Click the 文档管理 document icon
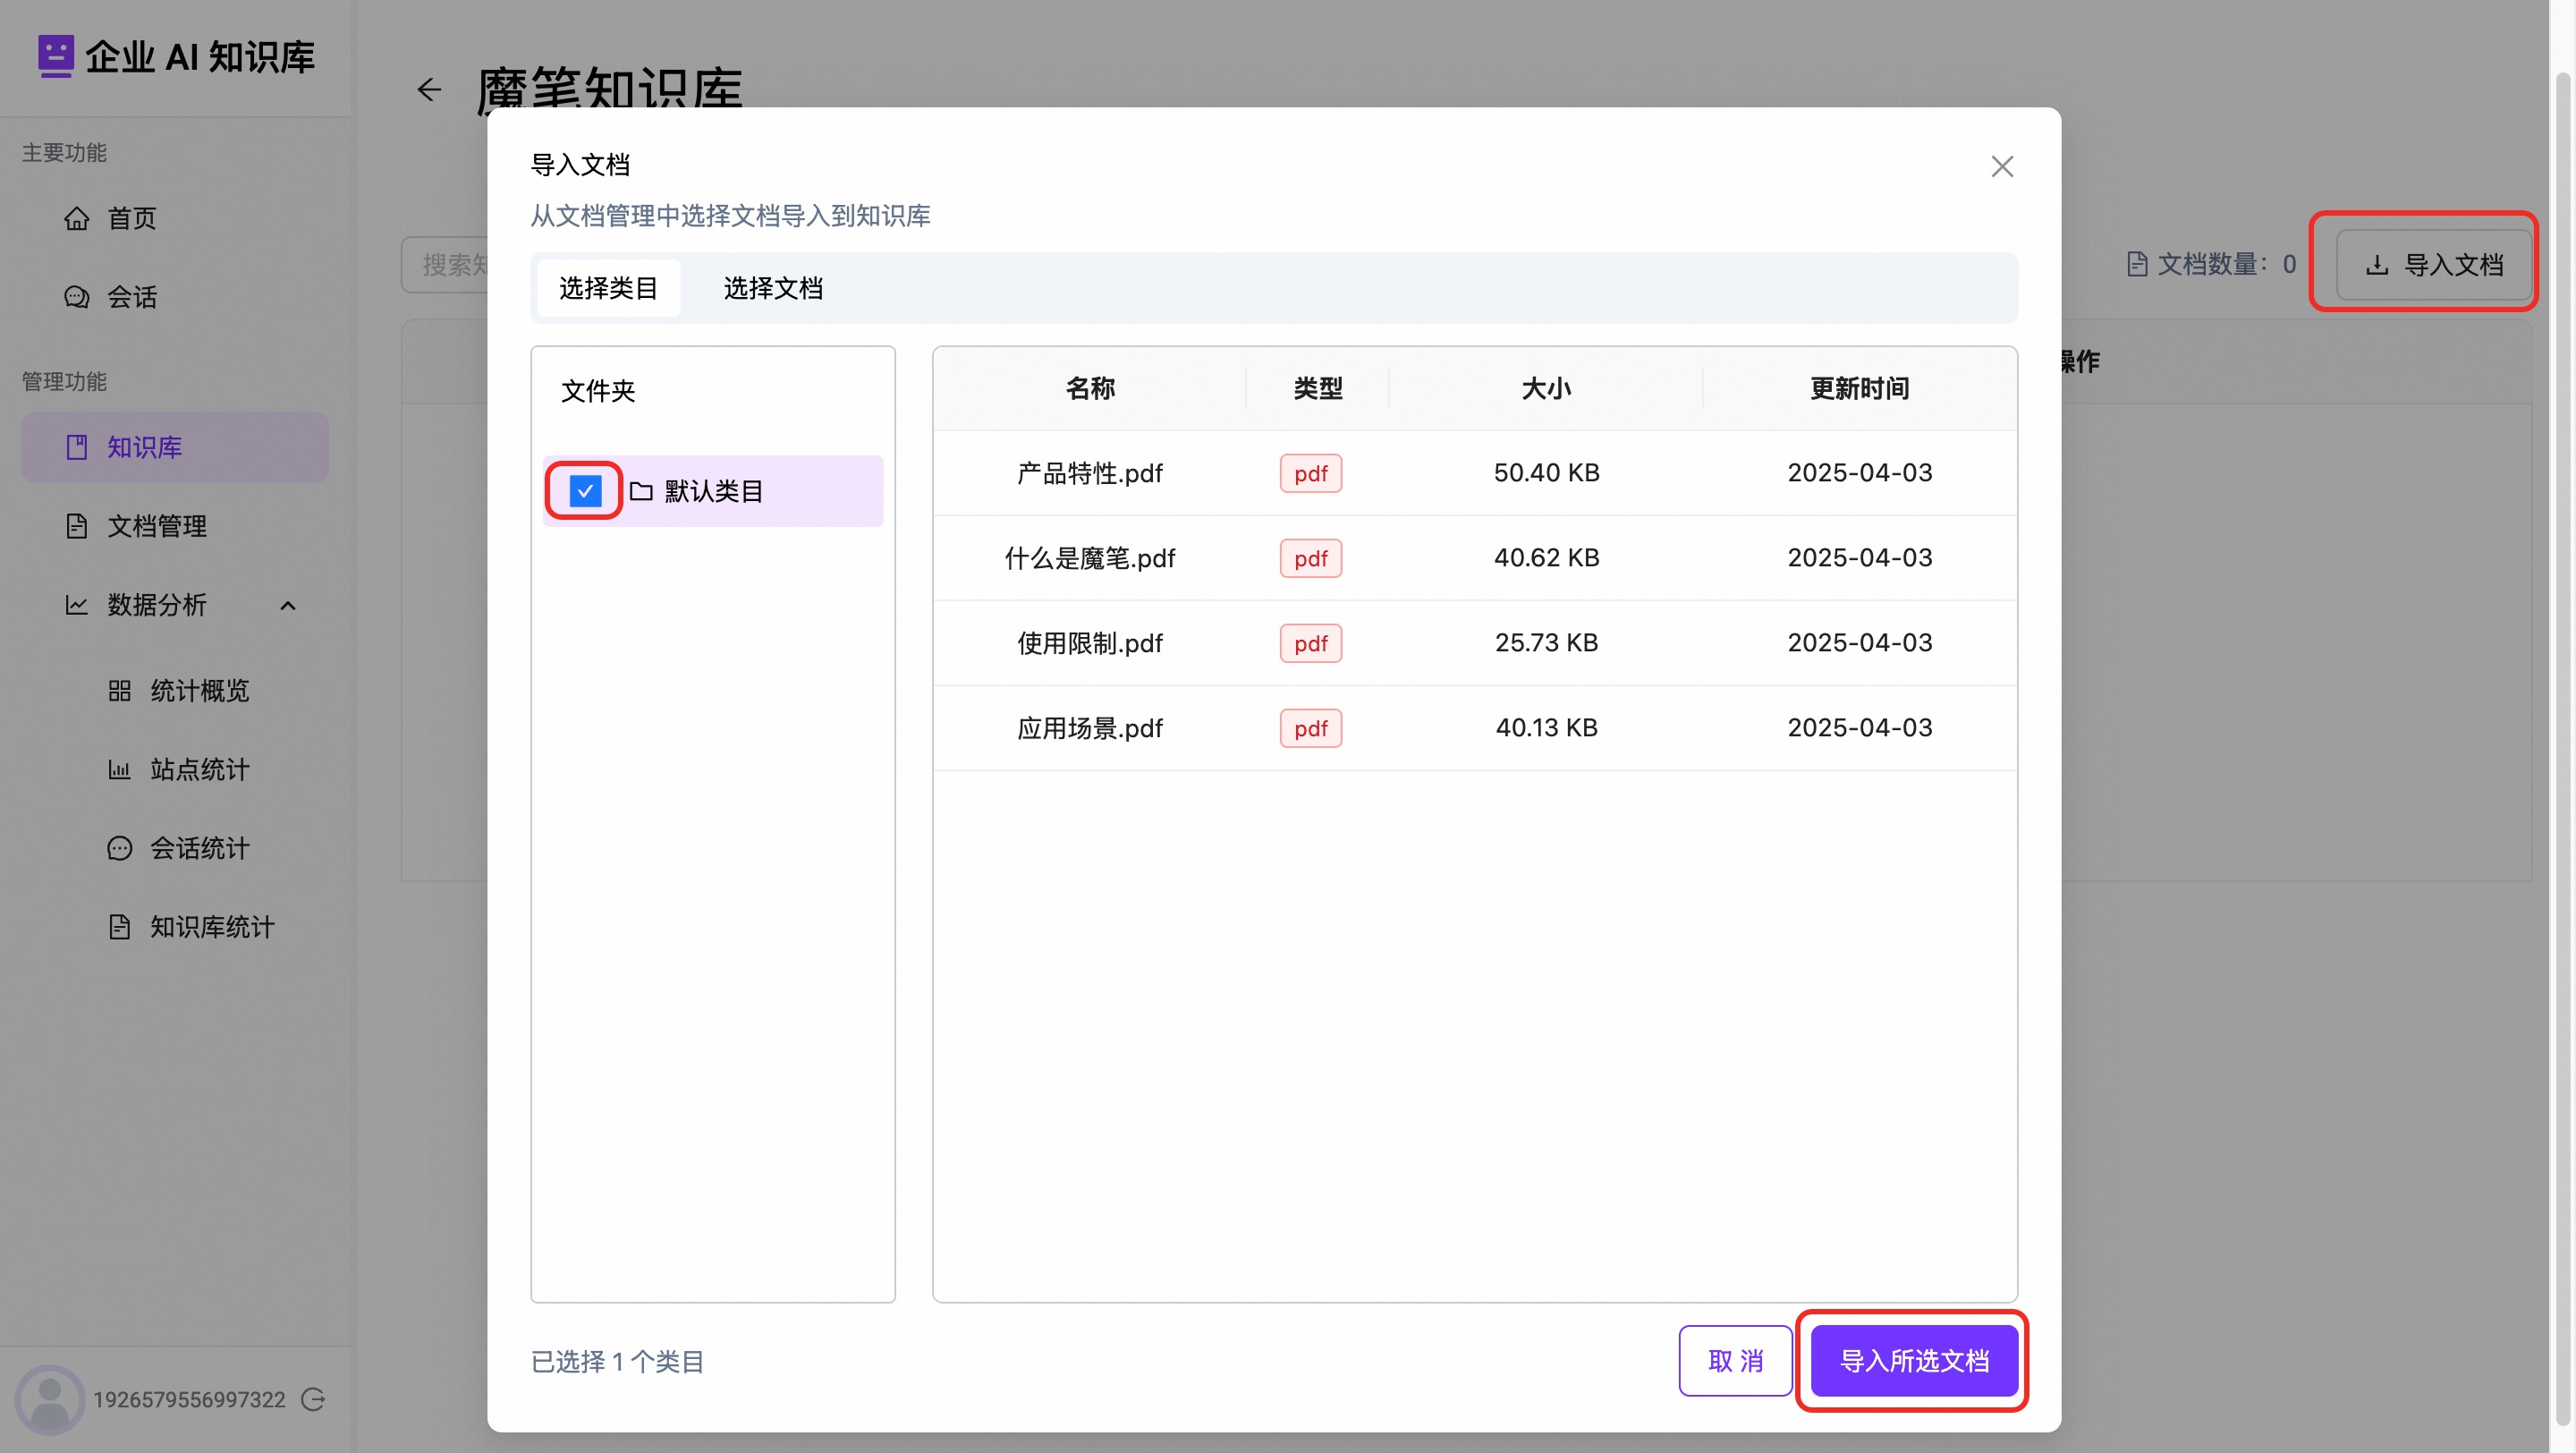Viewport: 2576px width, 1453px height. [77, 526]
